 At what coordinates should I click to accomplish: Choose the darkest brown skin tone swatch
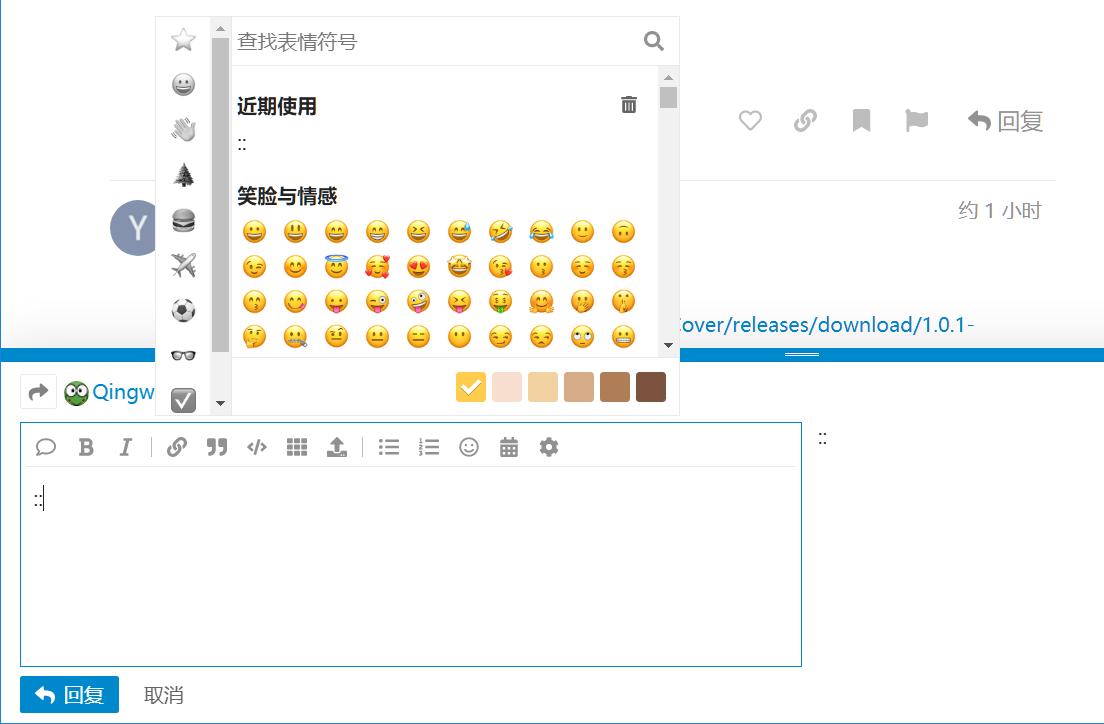pos(651,387)
